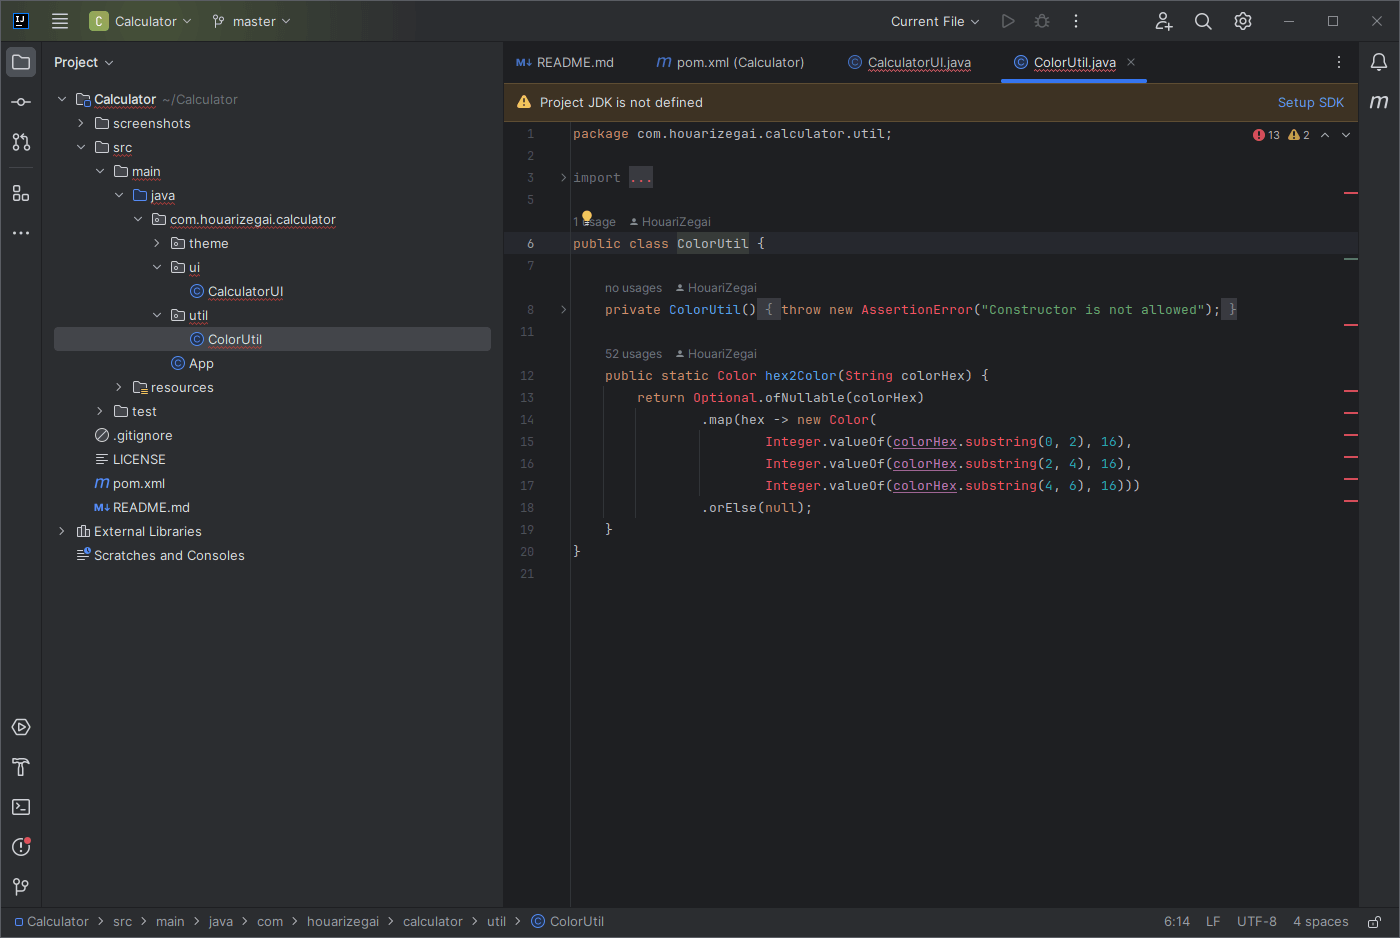Viewport: 1400px width, 938px height.
Task: Open the Maven tool window
Action: (x=1379, y=102)
